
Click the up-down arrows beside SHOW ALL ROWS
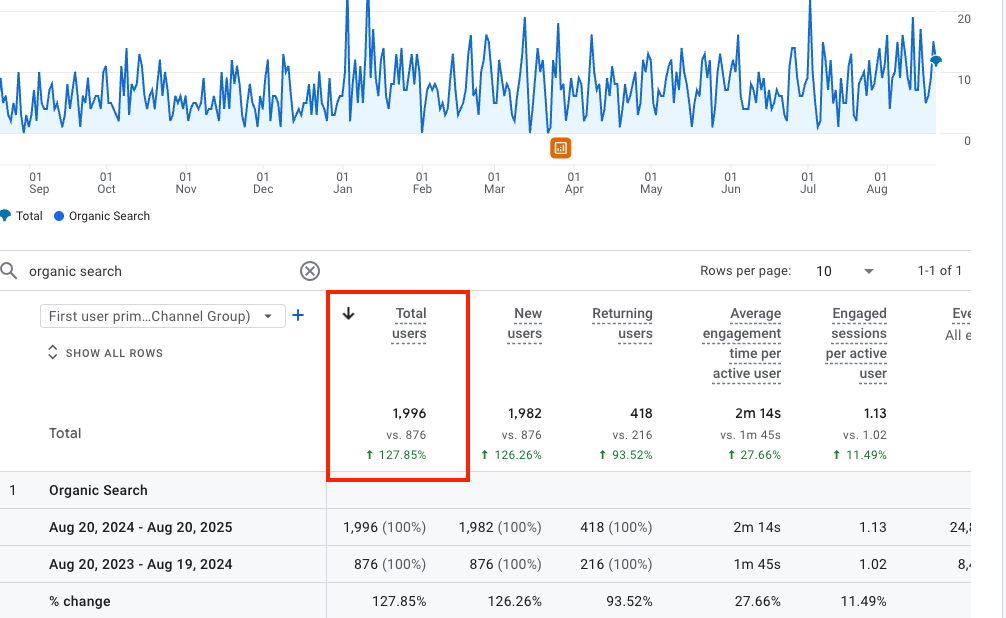point(53,352)
